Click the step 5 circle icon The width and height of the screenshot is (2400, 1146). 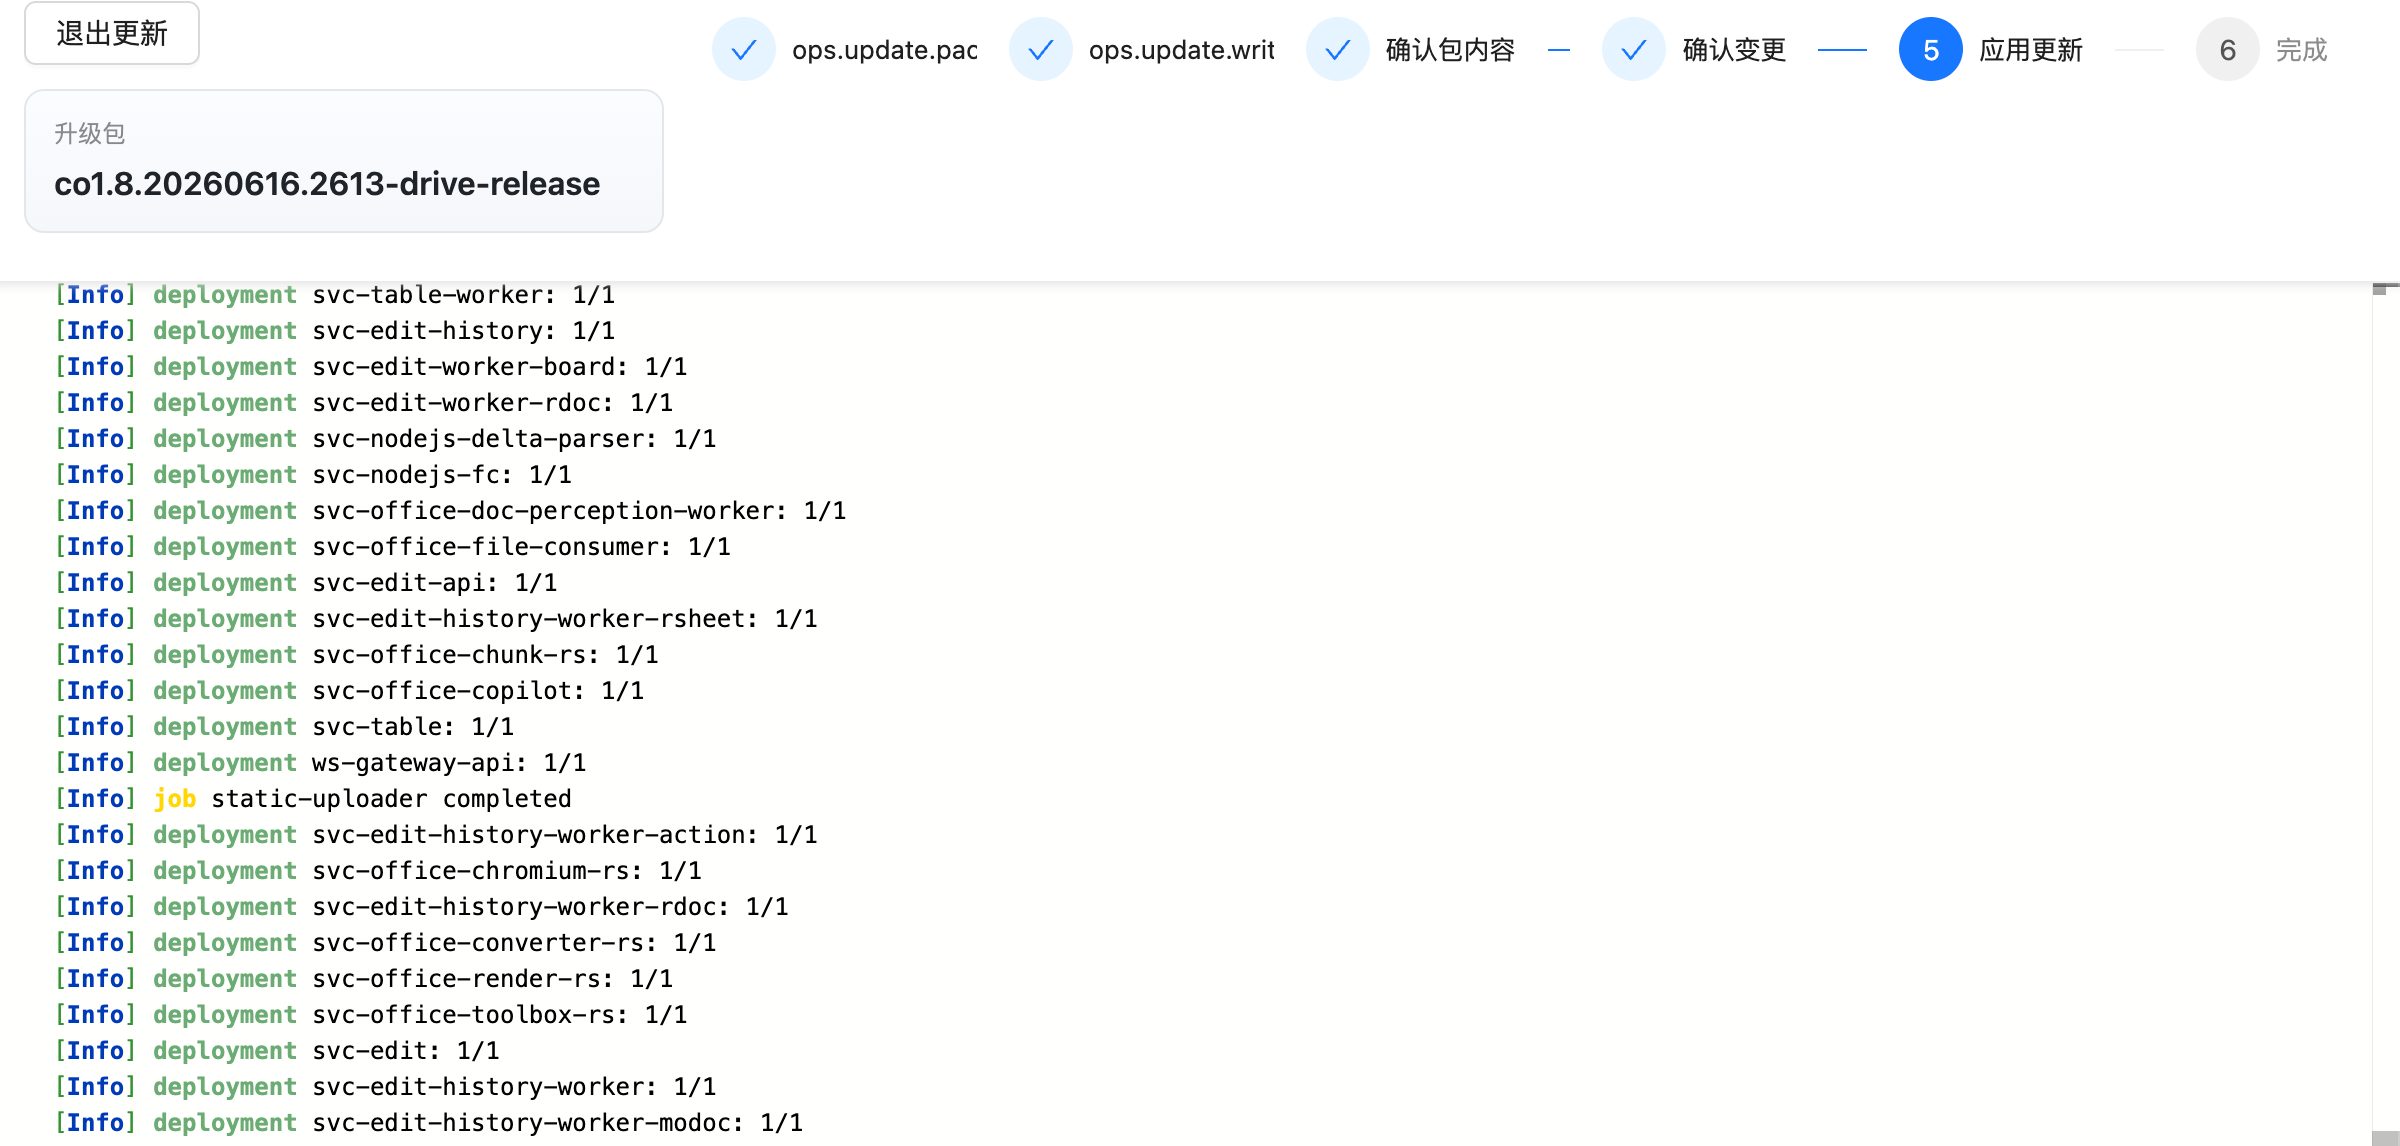click(1930, 49)
